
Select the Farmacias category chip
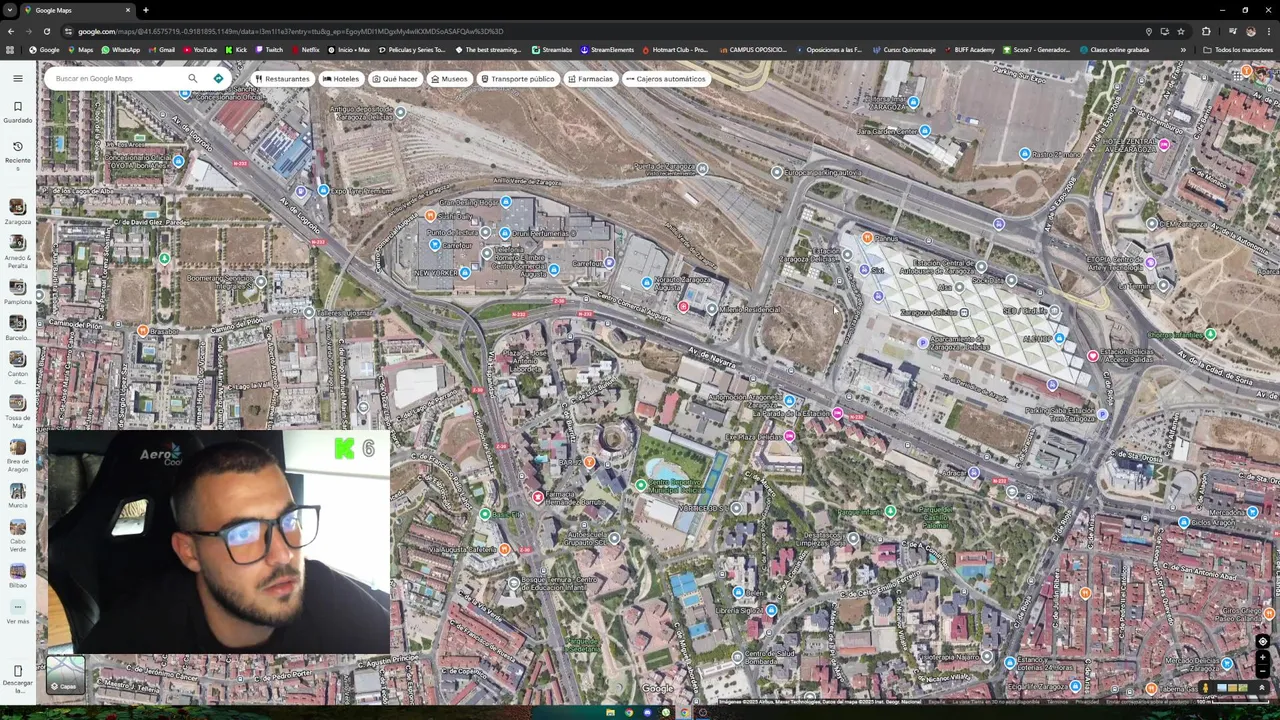(x=590, y=79)
